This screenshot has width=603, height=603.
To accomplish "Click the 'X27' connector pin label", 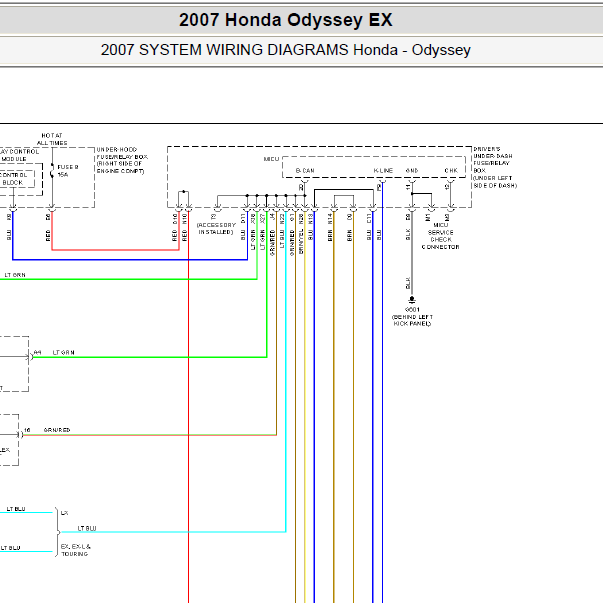I will pyautogui.click(x=263, y=219).
